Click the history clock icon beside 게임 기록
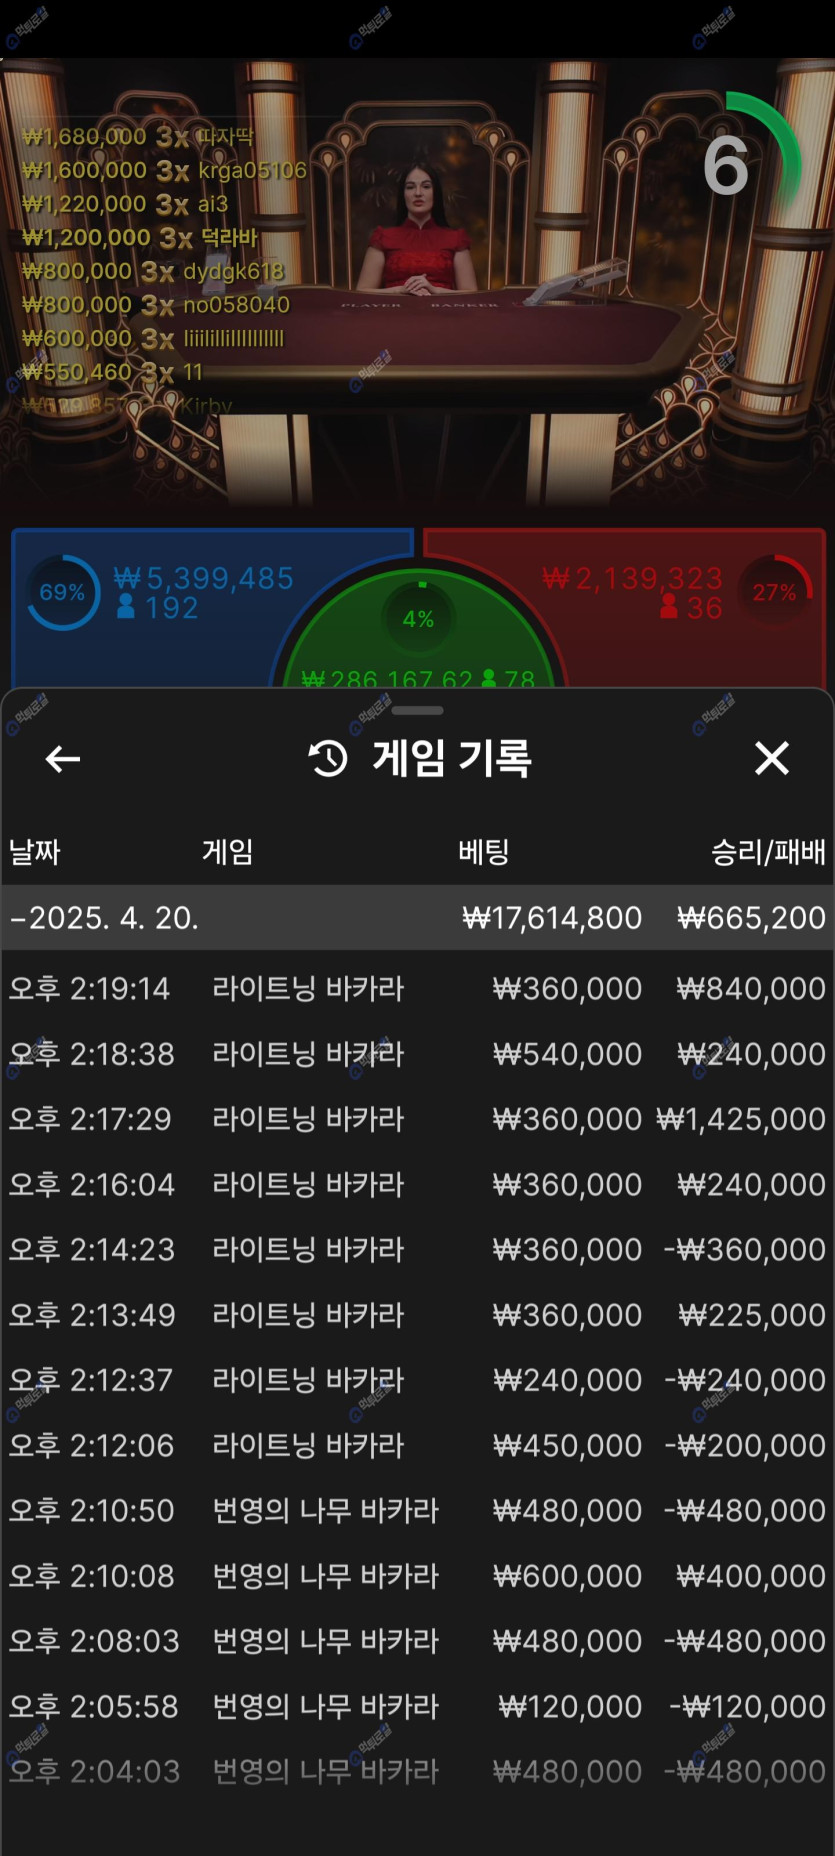 tap(328, 759)
